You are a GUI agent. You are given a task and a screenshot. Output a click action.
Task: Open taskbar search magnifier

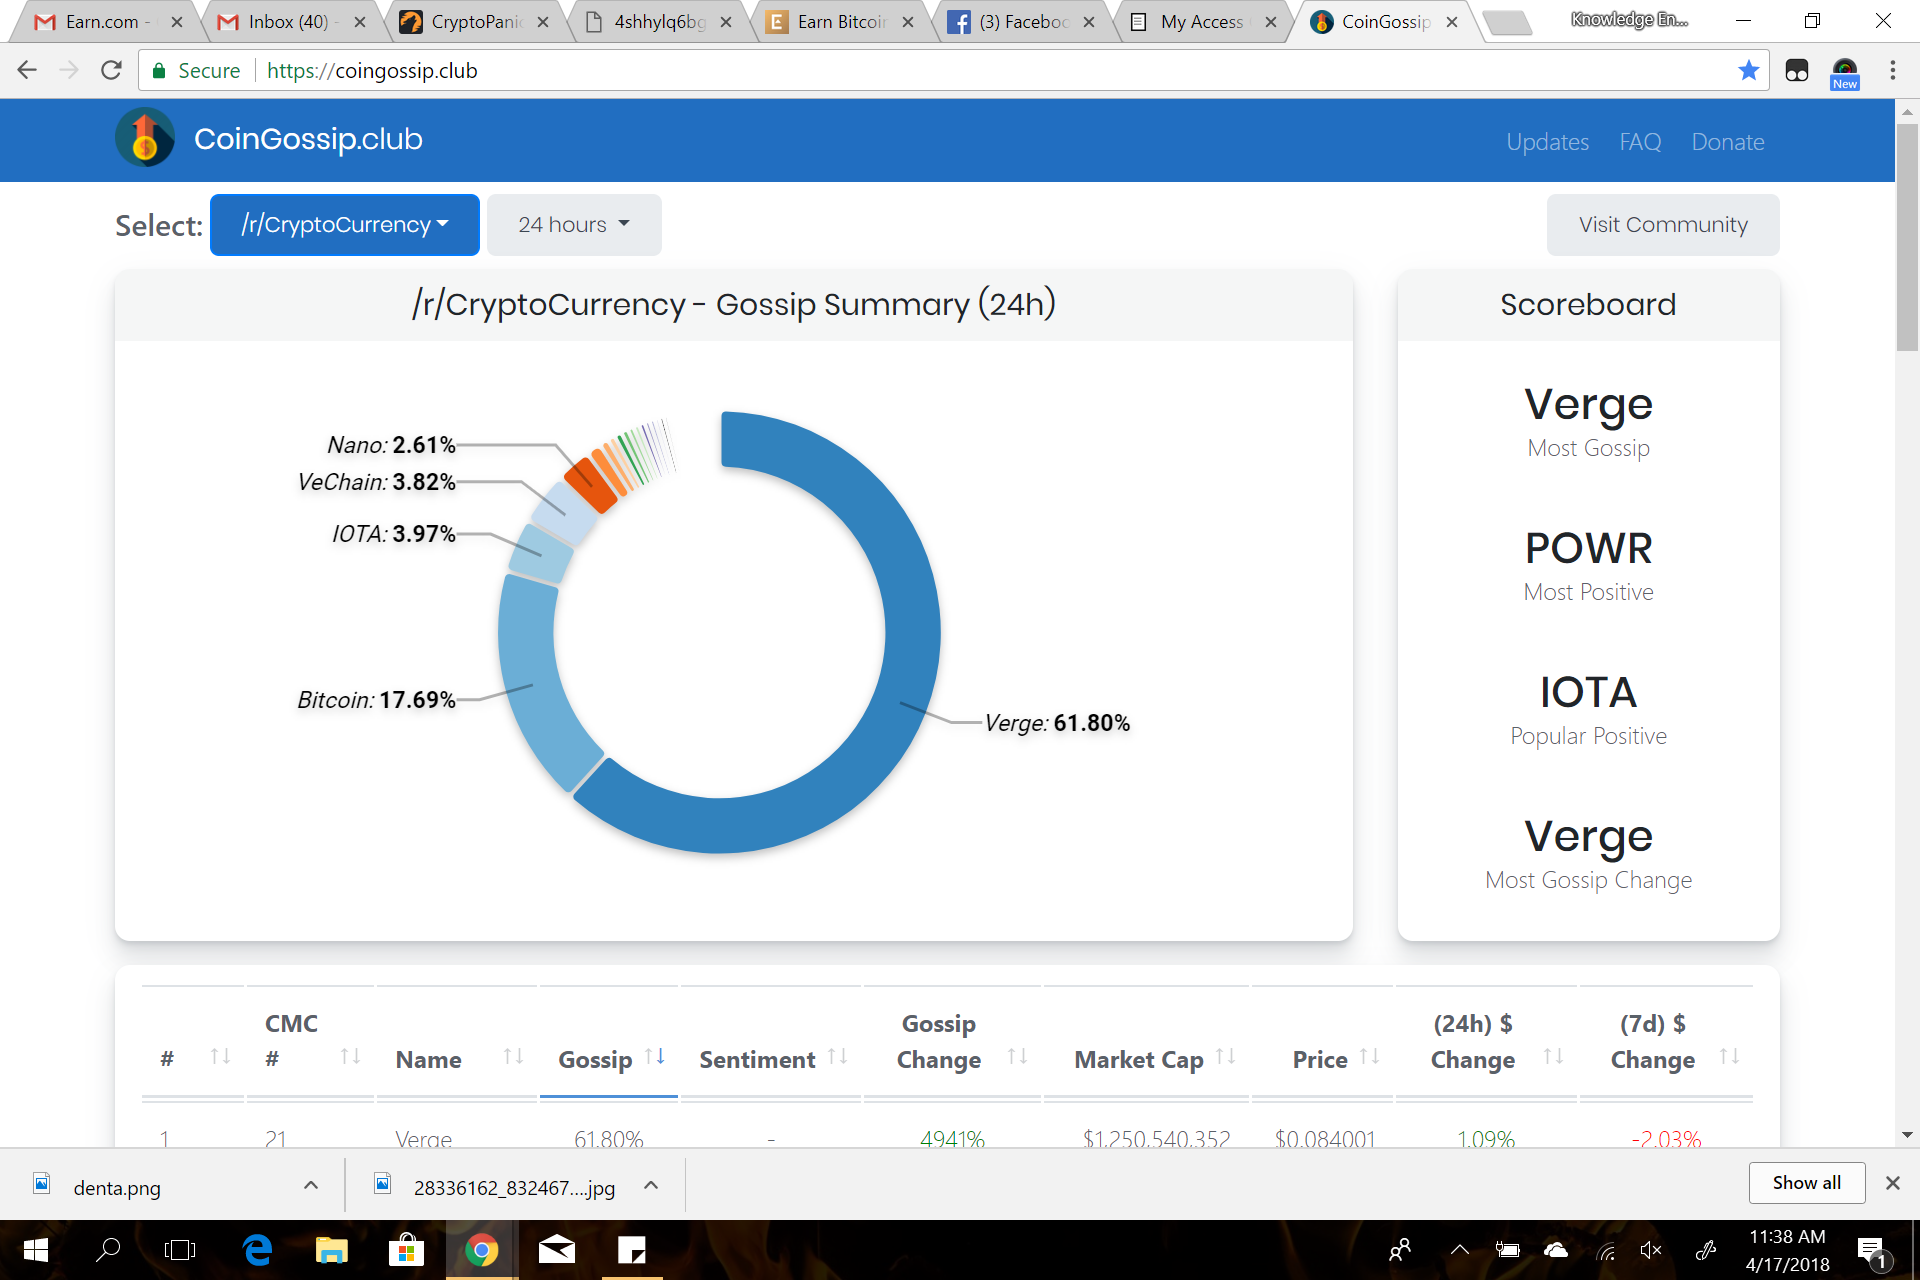coord(108,1250)
